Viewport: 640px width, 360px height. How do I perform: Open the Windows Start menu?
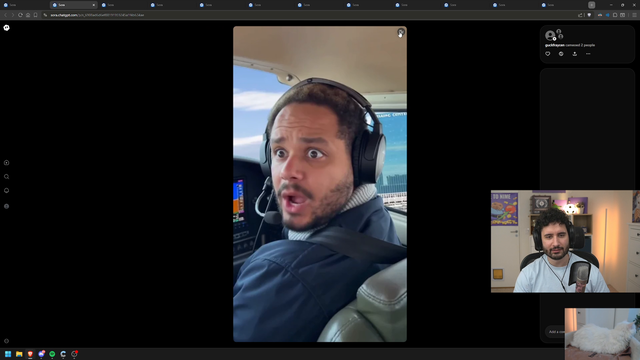[8, 354]
